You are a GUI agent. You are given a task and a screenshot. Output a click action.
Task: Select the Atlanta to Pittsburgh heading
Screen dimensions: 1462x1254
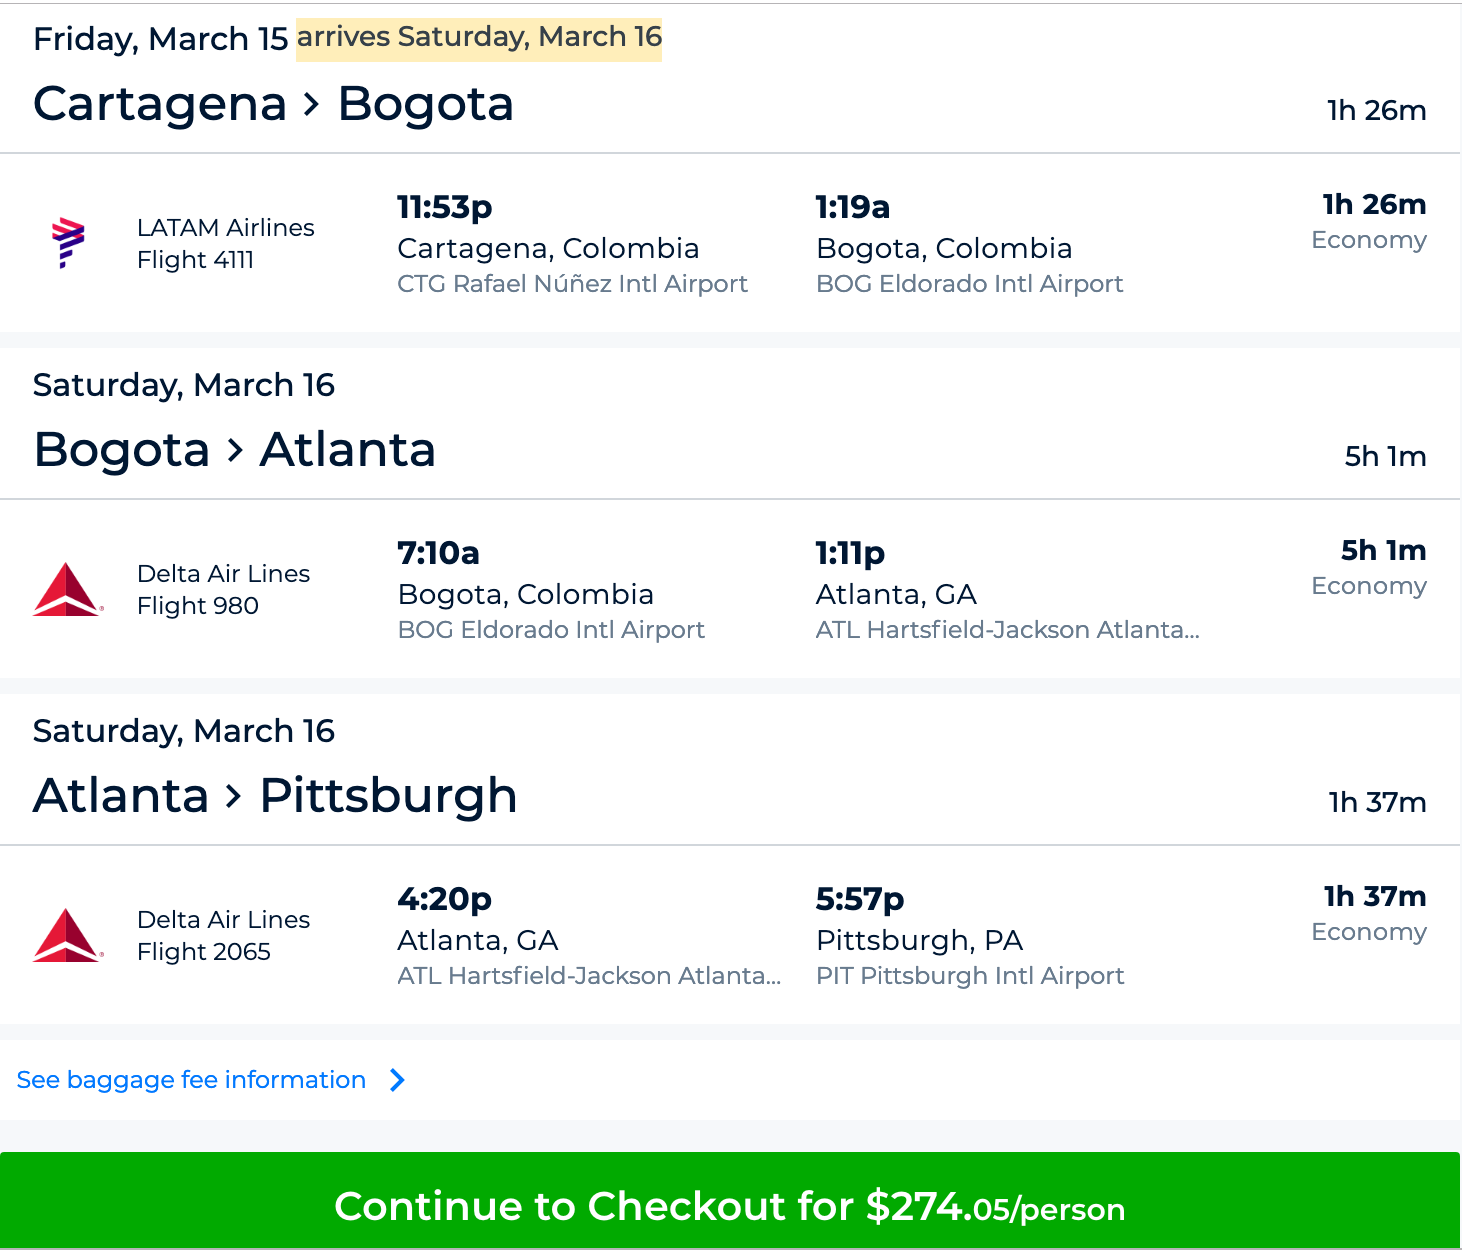[275, 796]
